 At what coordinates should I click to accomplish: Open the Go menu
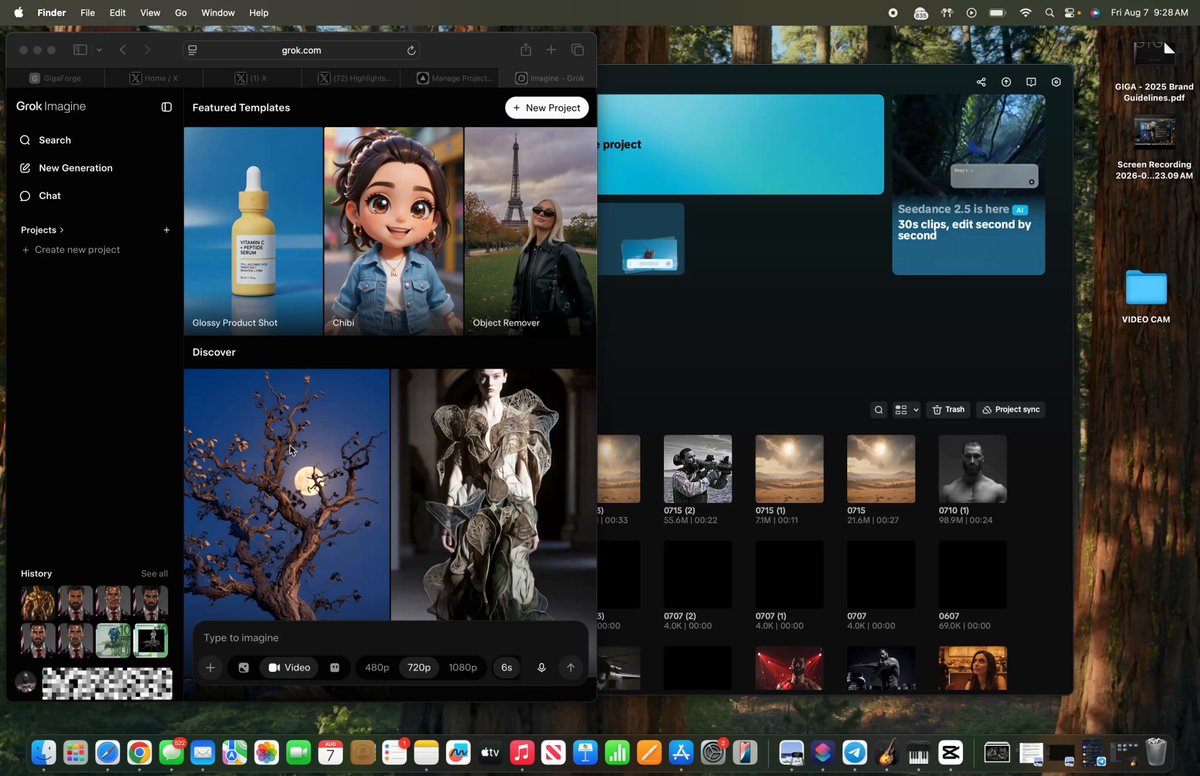coord(181,13)
